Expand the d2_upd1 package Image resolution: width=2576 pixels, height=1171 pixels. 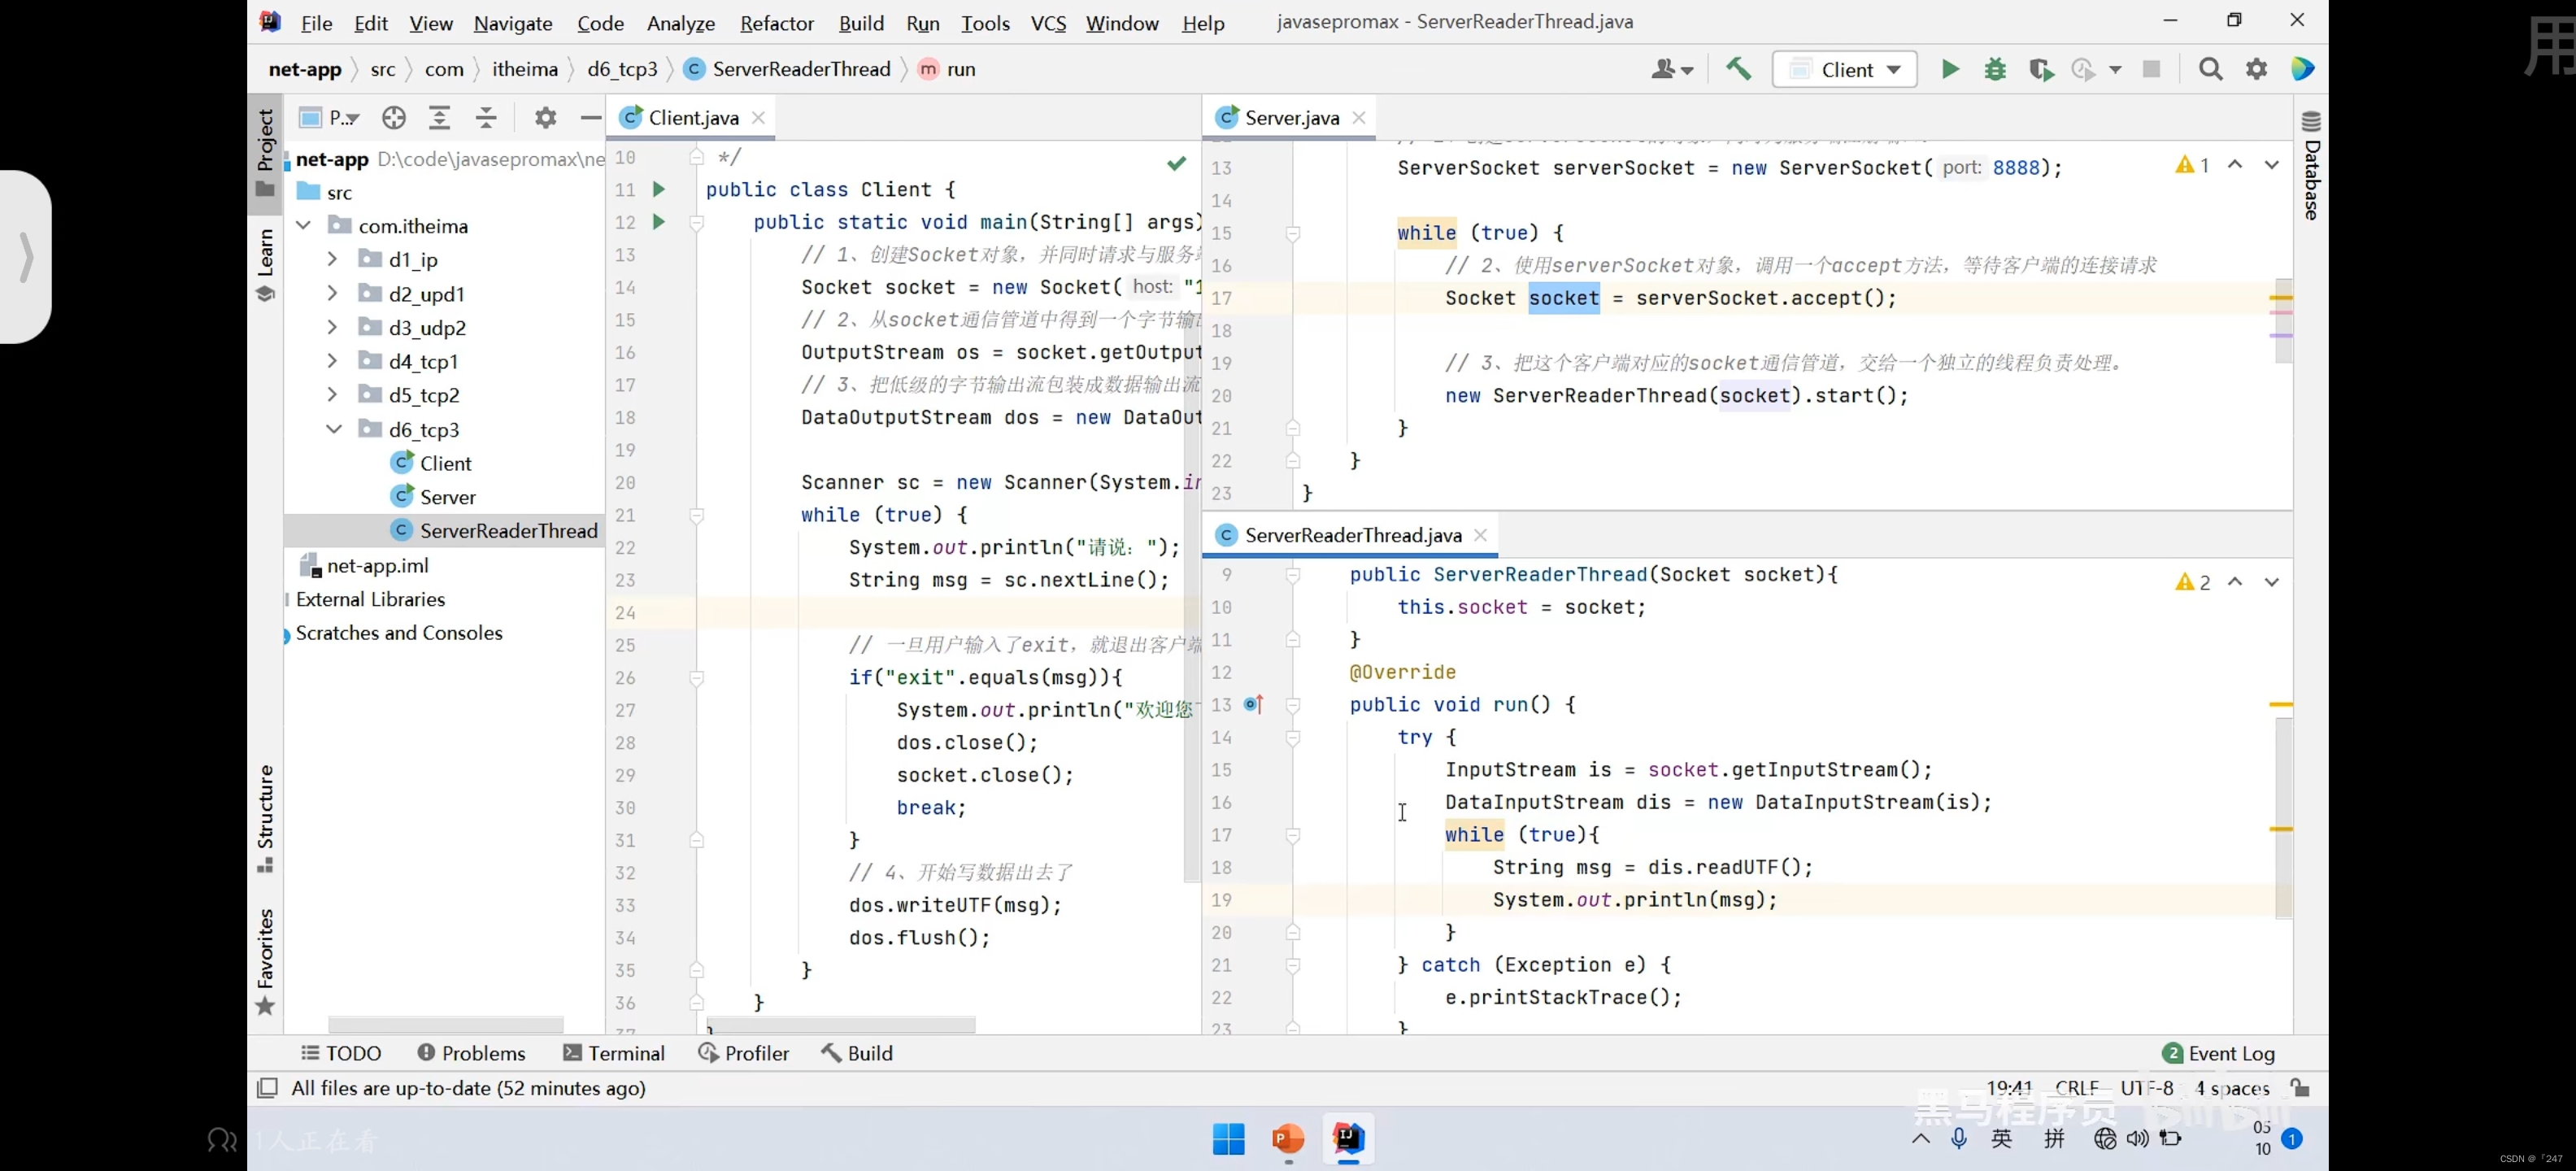332,294
